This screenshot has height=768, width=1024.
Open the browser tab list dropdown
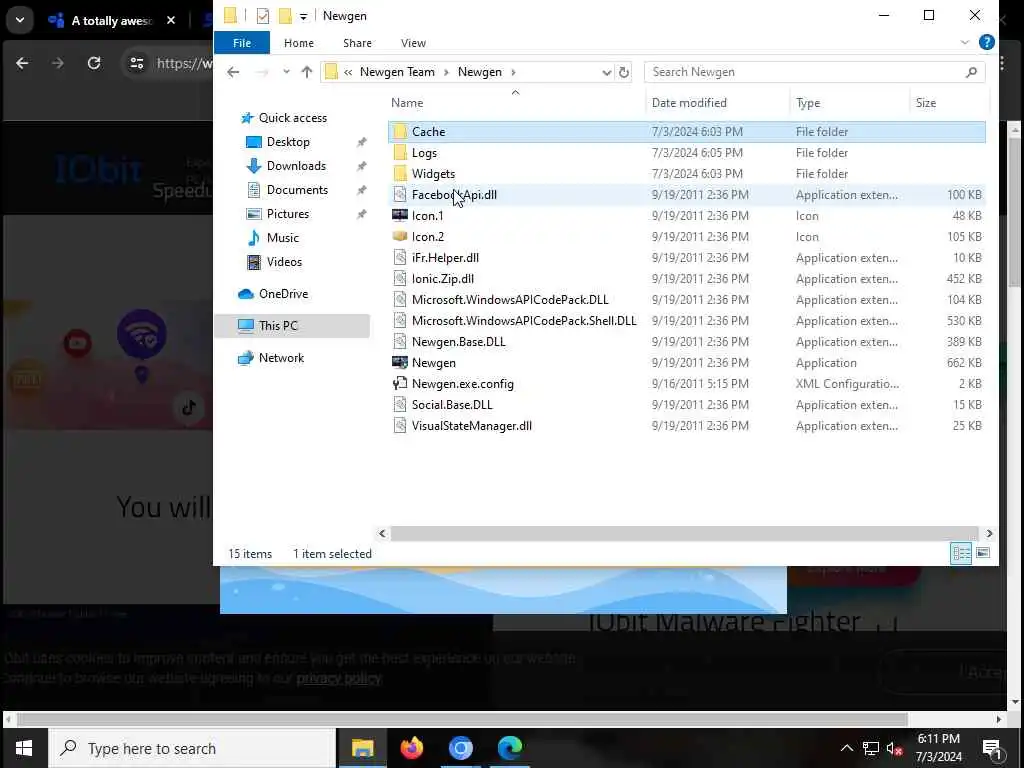tap(20, 20)
